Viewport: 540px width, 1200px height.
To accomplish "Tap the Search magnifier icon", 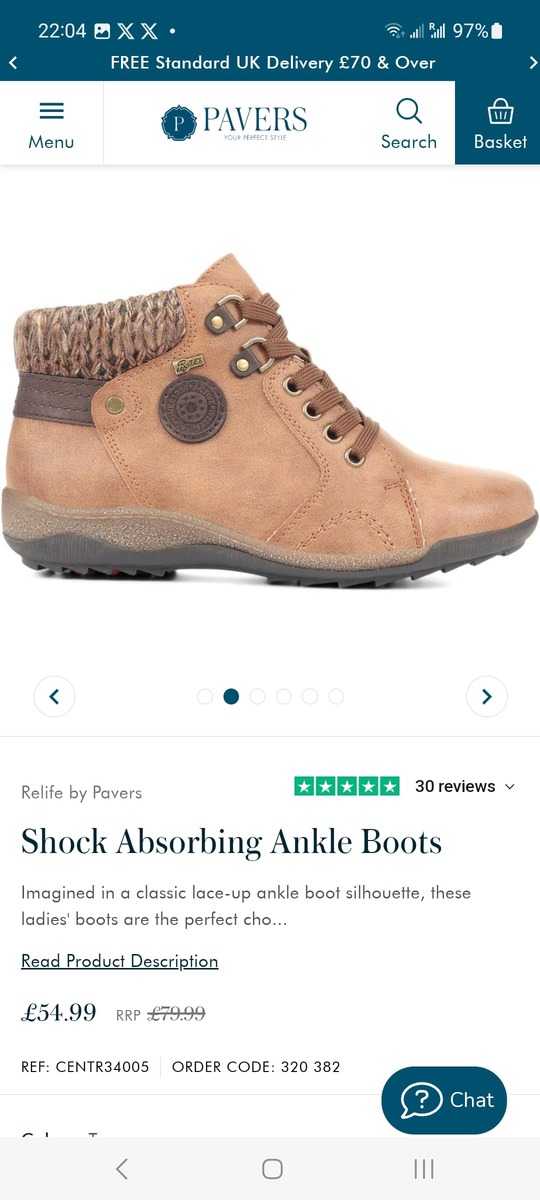I will click(409, 110).
